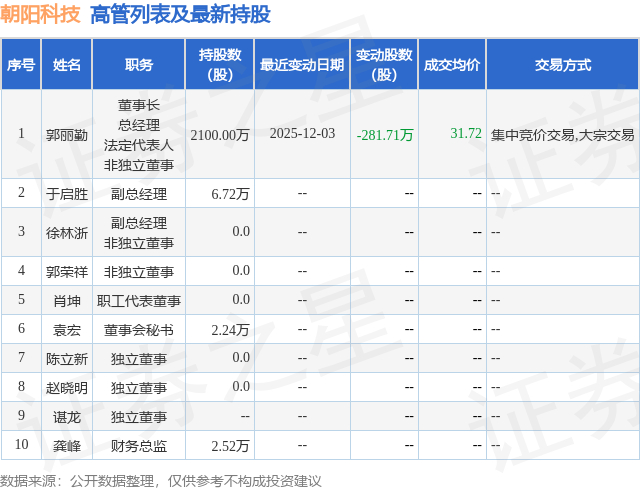Click the 职工代表董事 position cell
Viewport: 640px width, 490px height.
139,301
